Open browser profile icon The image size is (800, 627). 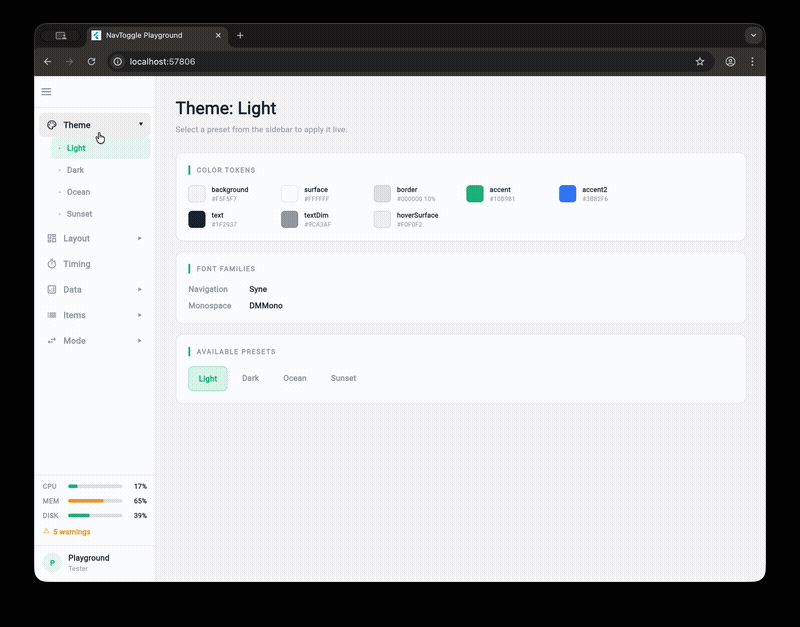coord(731,62)
